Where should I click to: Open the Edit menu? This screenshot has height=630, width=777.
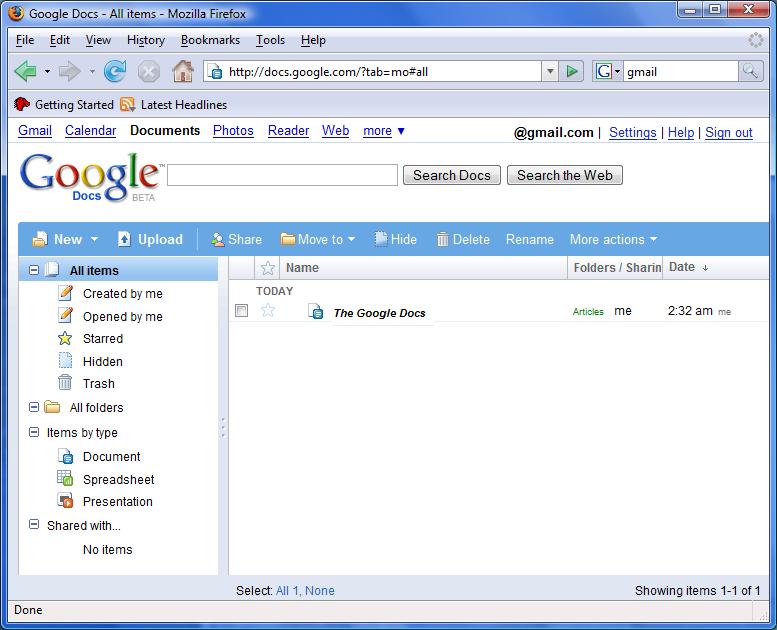[59, 40]
